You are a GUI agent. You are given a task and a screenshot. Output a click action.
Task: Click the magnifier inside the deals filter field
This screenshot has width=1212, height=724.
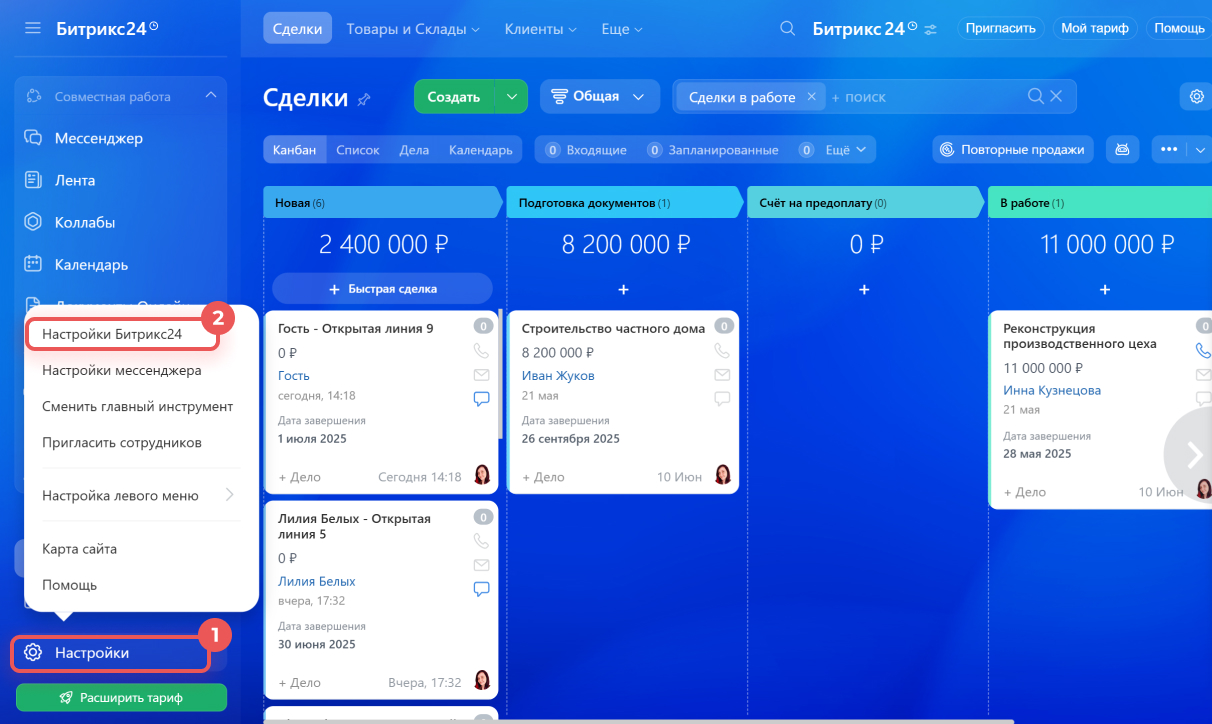[x=1036, y=97]
